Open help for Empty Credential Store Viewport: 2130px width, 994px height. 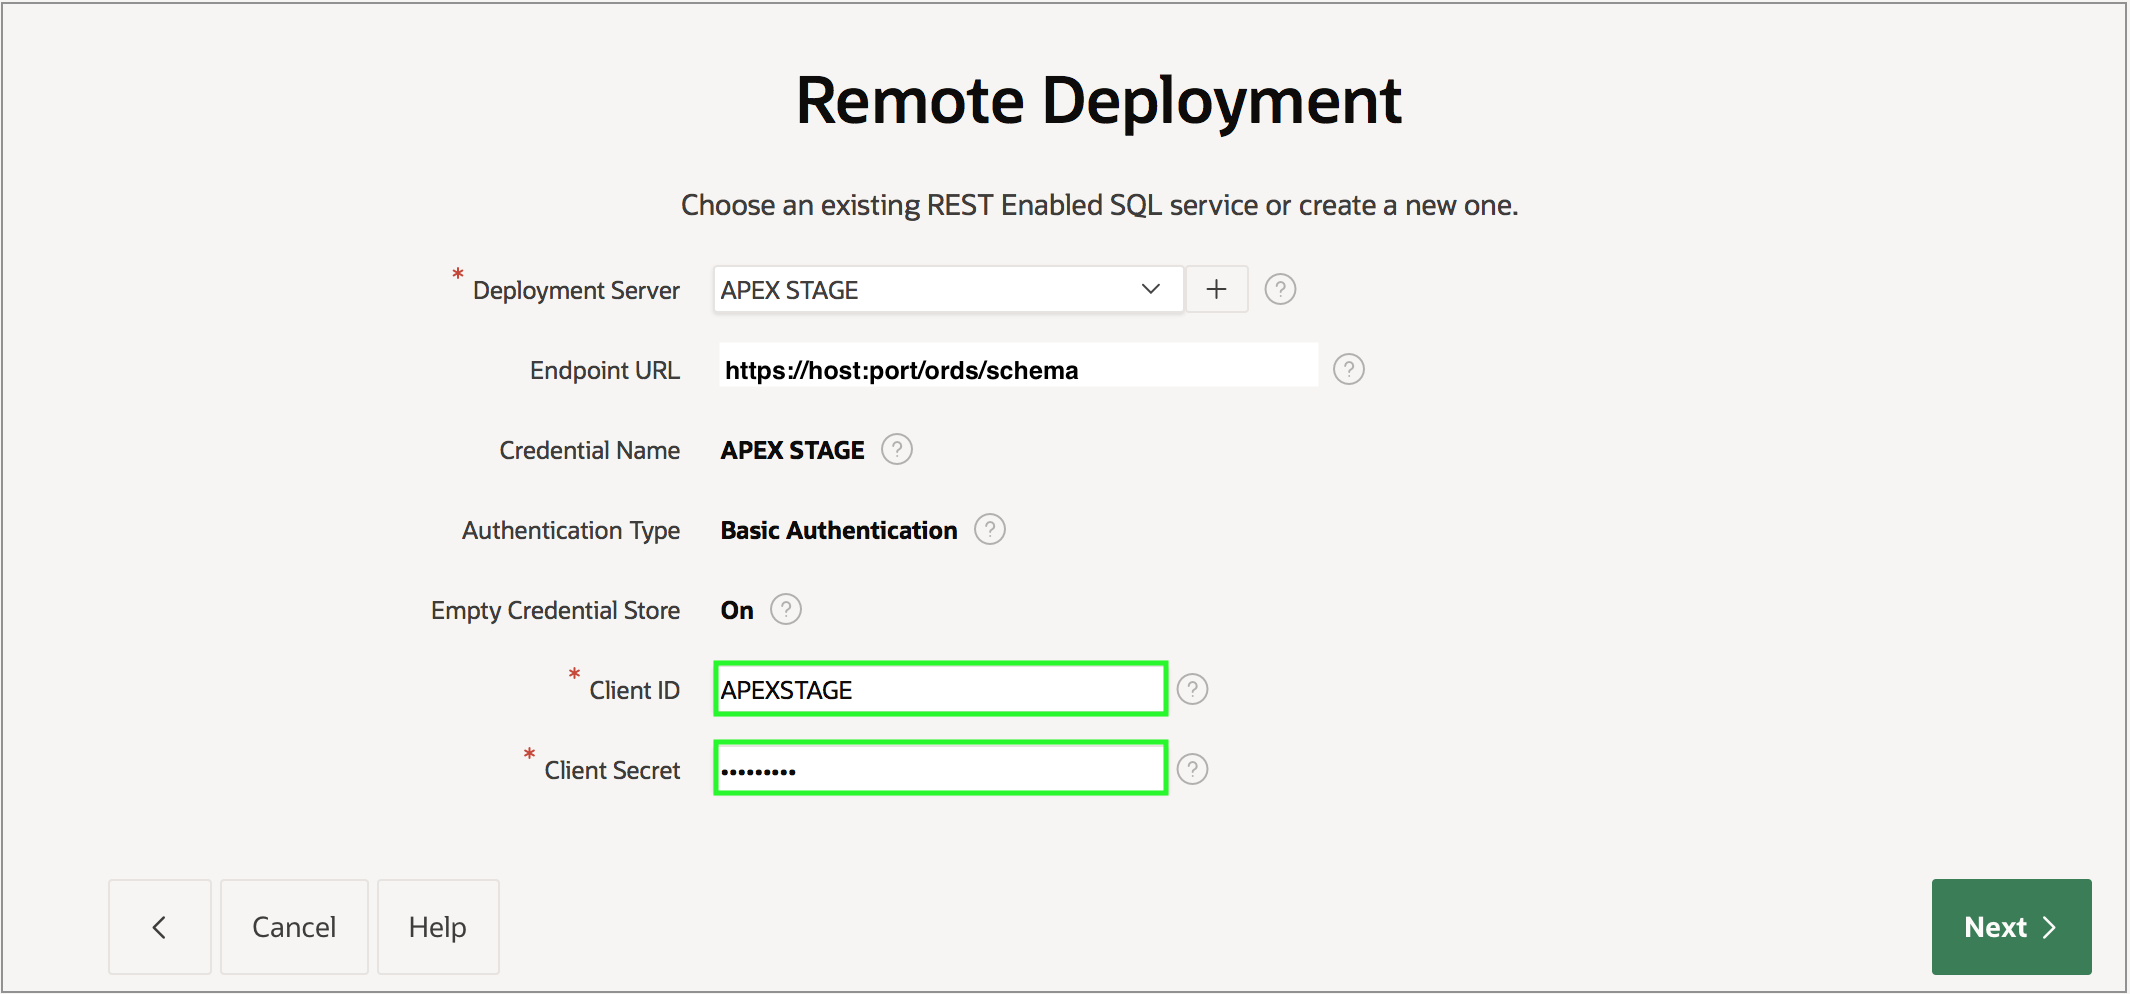pyautogui.click(x=786, y=610)
